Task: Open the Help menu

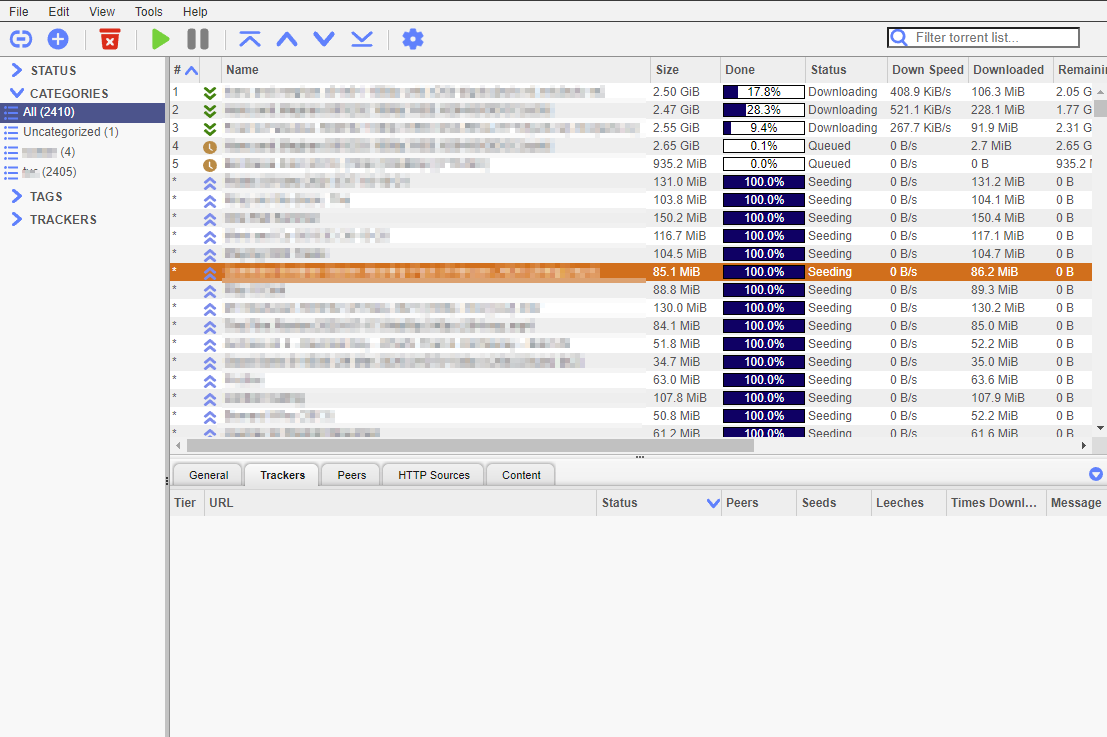Action: click(x=195, y=12)
